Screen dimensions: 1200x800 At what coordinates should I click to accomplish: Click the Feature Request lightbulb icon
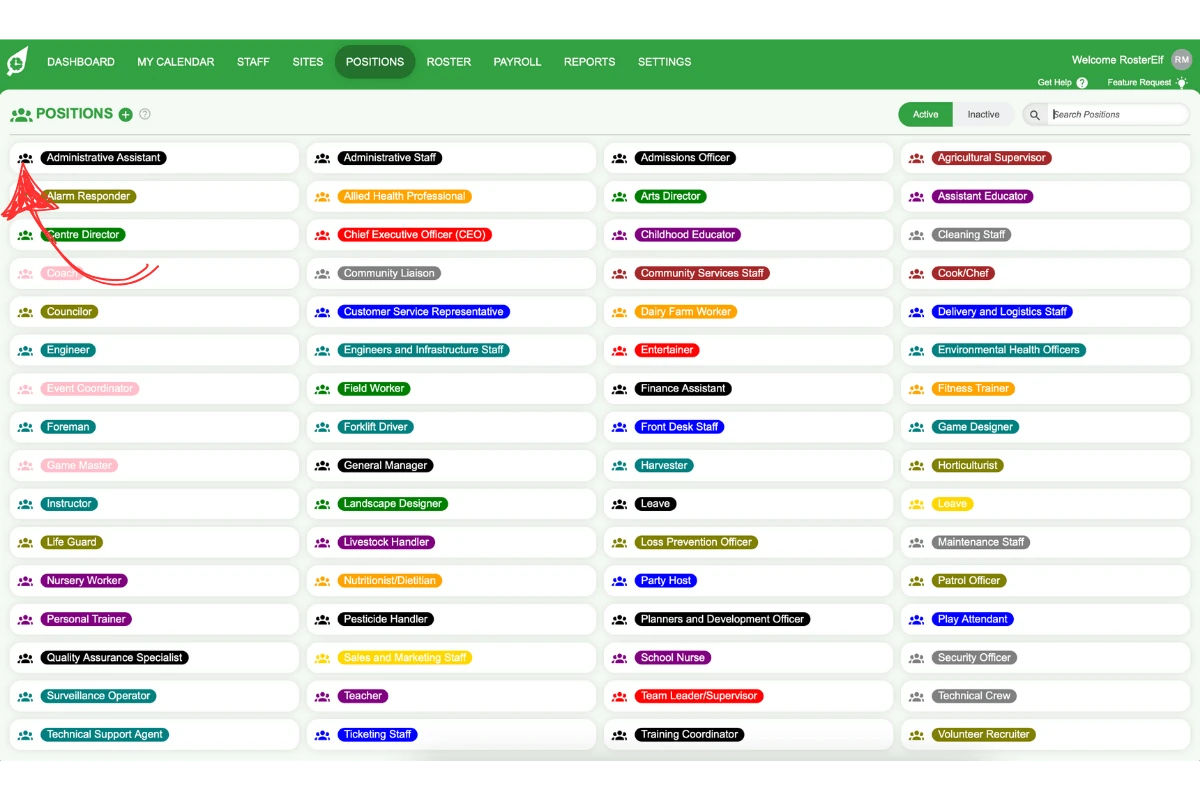1181,82
